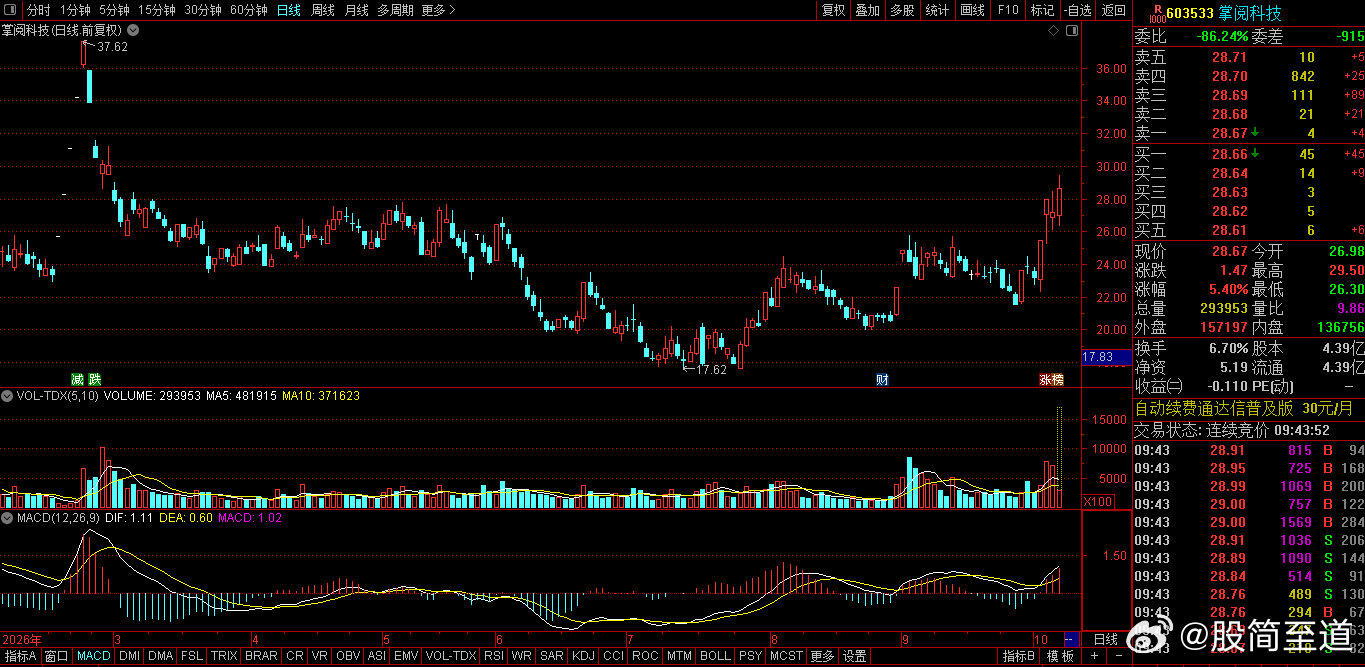Open the 设置 indicator settings

(x=854, y=656)
